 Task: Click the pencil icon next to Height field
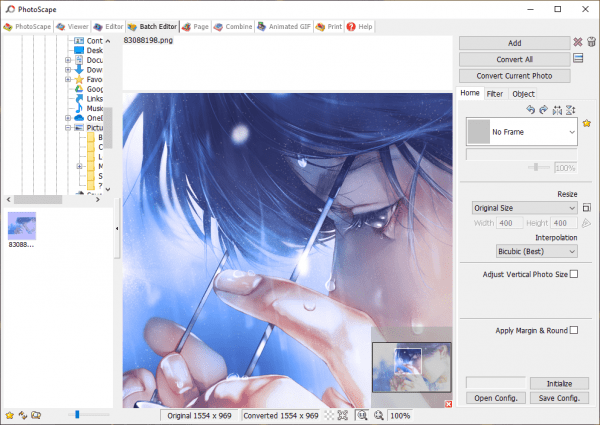(586, 223)
